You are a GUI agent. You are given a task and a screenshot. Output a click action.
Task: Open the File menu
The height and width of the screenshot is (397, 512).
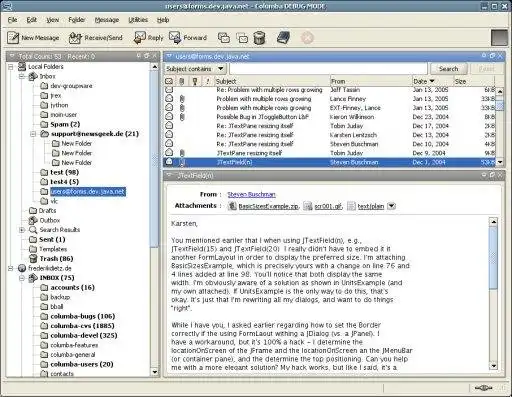(12, 20)
